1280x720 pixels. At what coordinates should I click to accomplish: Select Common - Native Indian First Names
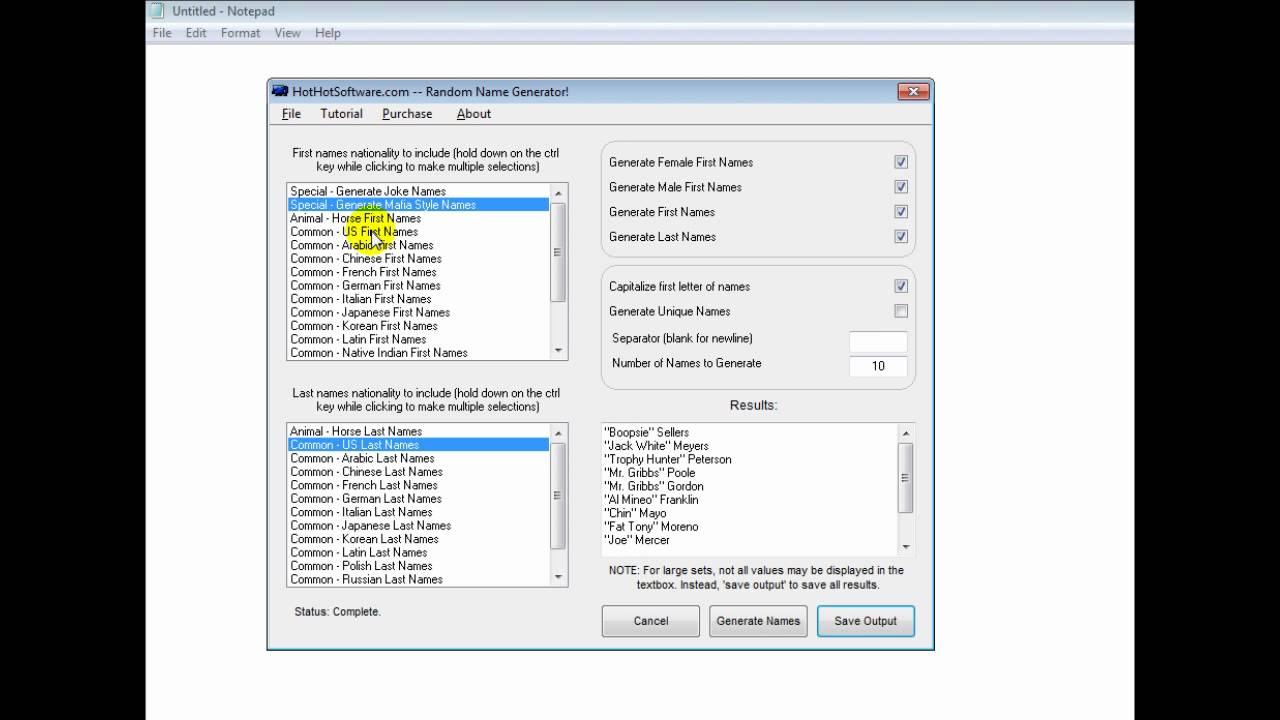coord(418,353)
